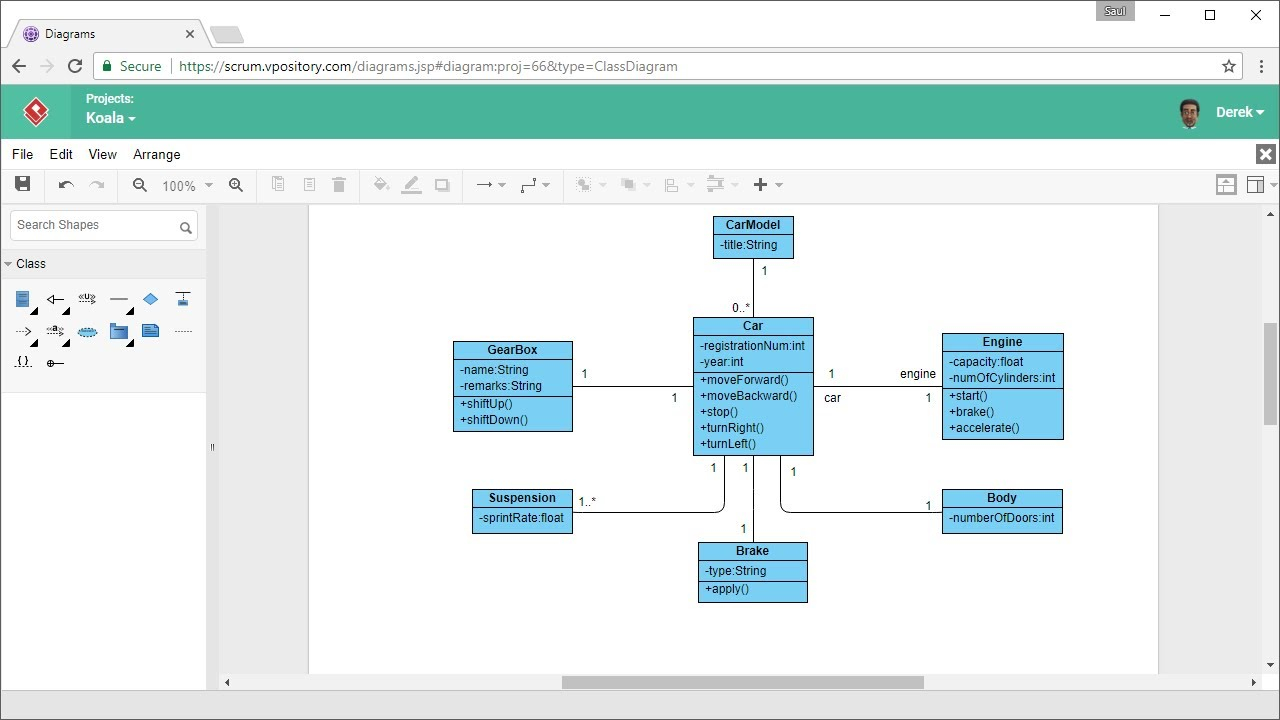This screenshot has height=720, width=1280.
Task: Click the copy icon in toolbar
Action: (278, 185)
